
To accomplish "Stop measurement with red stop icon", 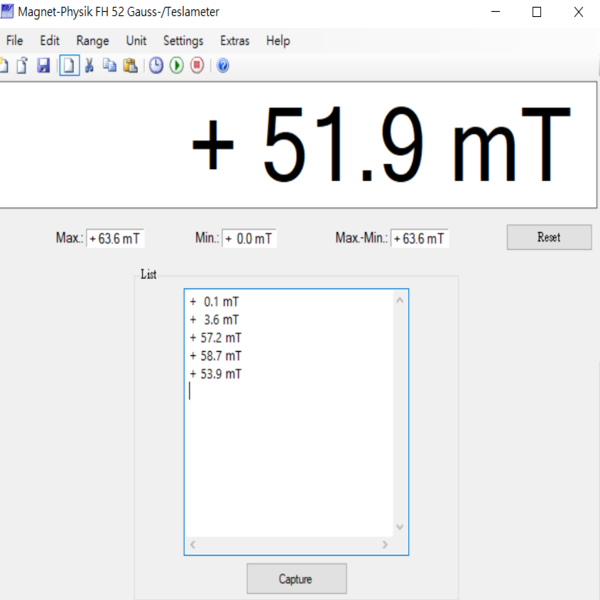I will (197, 66).
